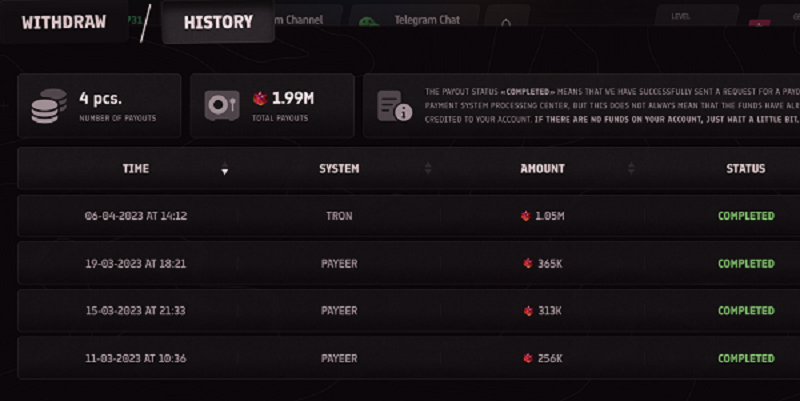Sort history by the Time column arrow

pyautogui.click(x=224, y=170)
